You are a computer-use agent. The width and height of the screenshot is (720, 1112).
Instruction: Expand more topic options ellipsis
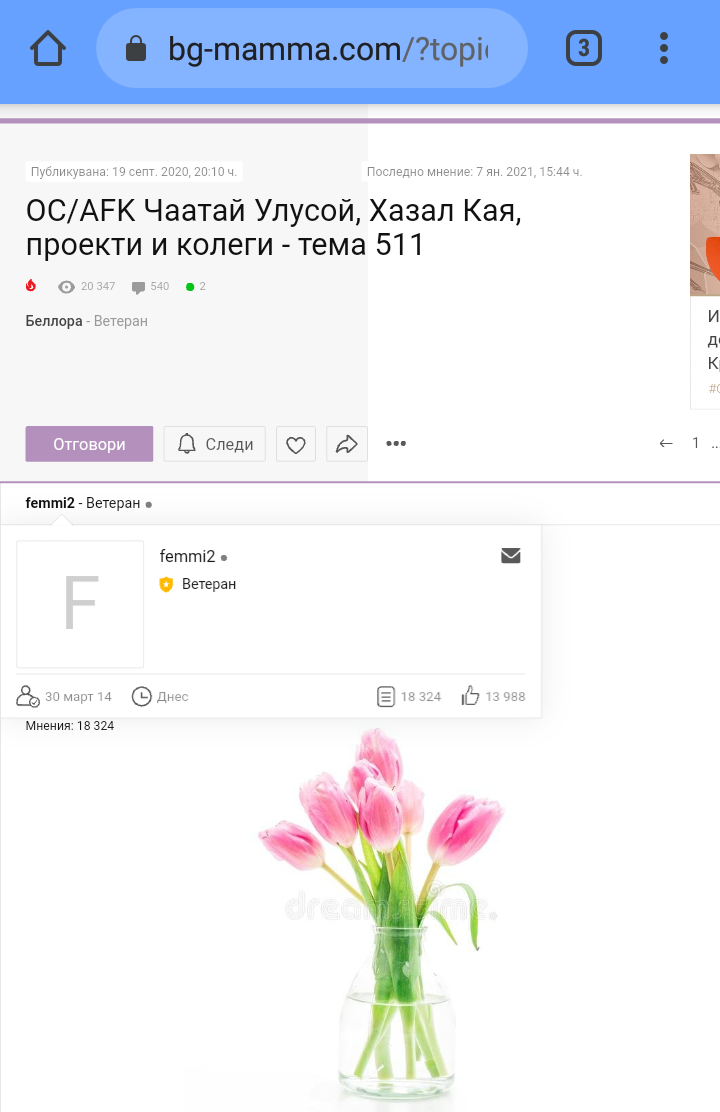point(396,444)
